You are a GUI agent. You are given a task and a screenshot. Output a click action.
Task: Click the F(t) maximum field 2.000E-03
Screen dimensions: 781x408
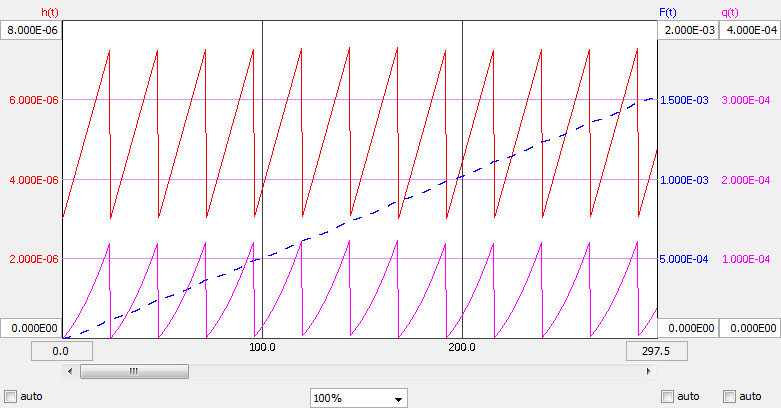(689, 31)
